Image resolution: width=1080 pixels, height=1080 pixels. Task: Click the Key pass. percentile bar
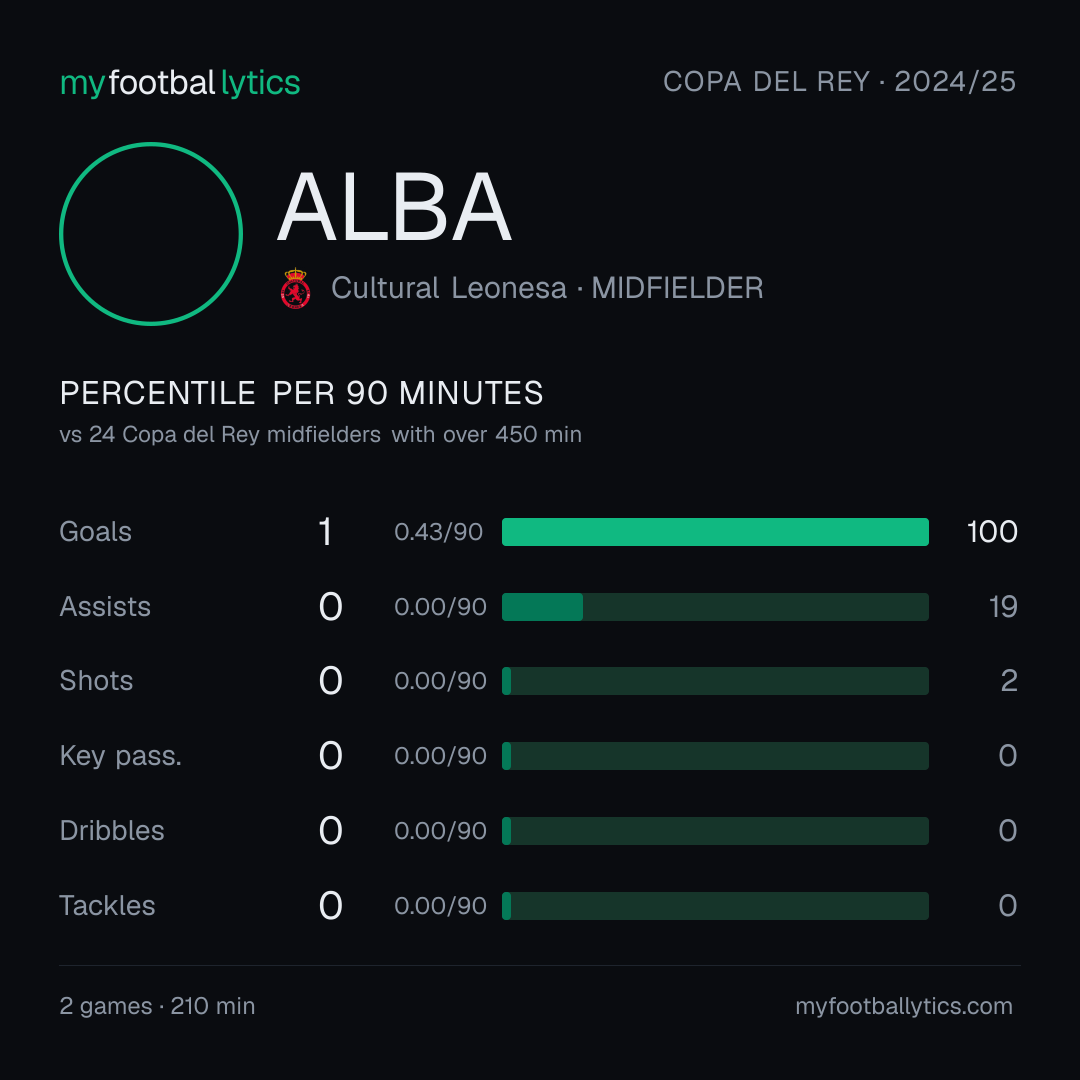[x=715, y=756]
